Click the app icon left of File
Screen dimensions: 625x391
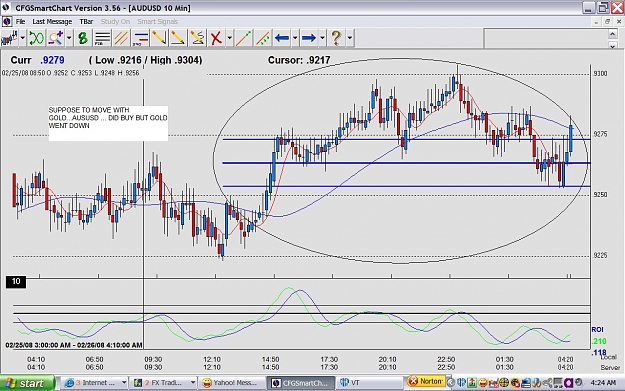click(x=7, y=22)
